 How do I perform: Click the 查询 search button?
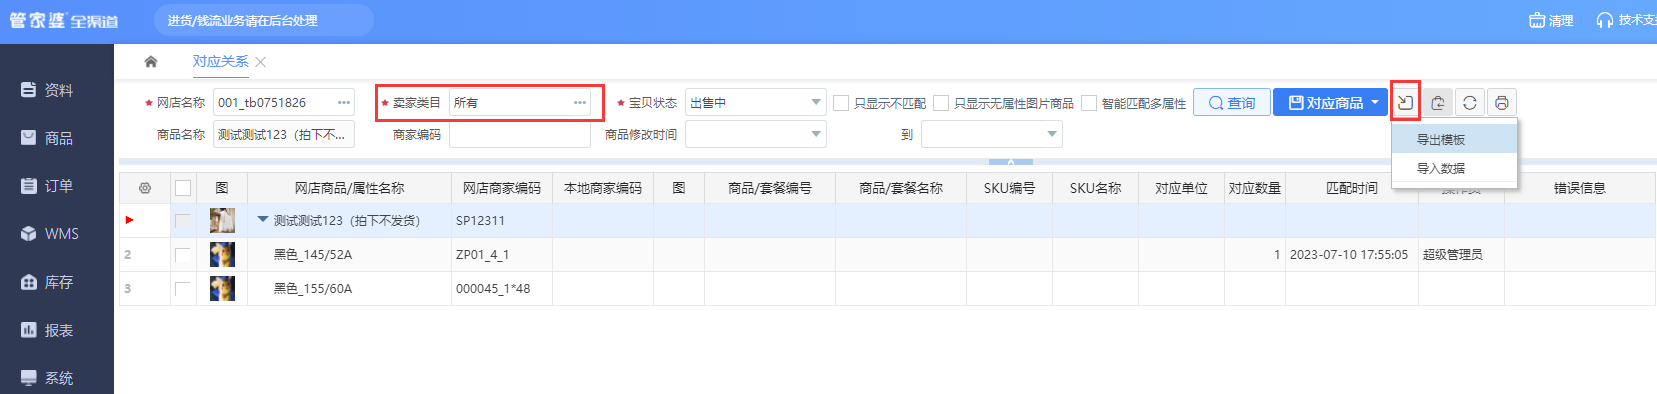click(x=1232, y=102)
